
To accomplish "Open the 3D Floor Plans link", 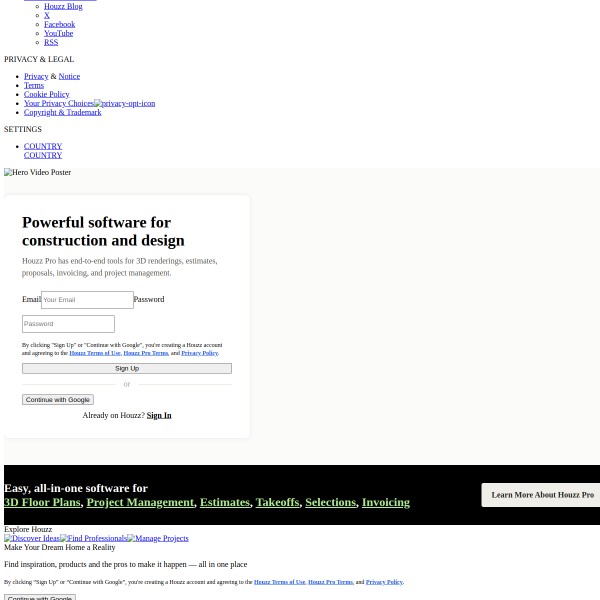I will coord(42,502).
